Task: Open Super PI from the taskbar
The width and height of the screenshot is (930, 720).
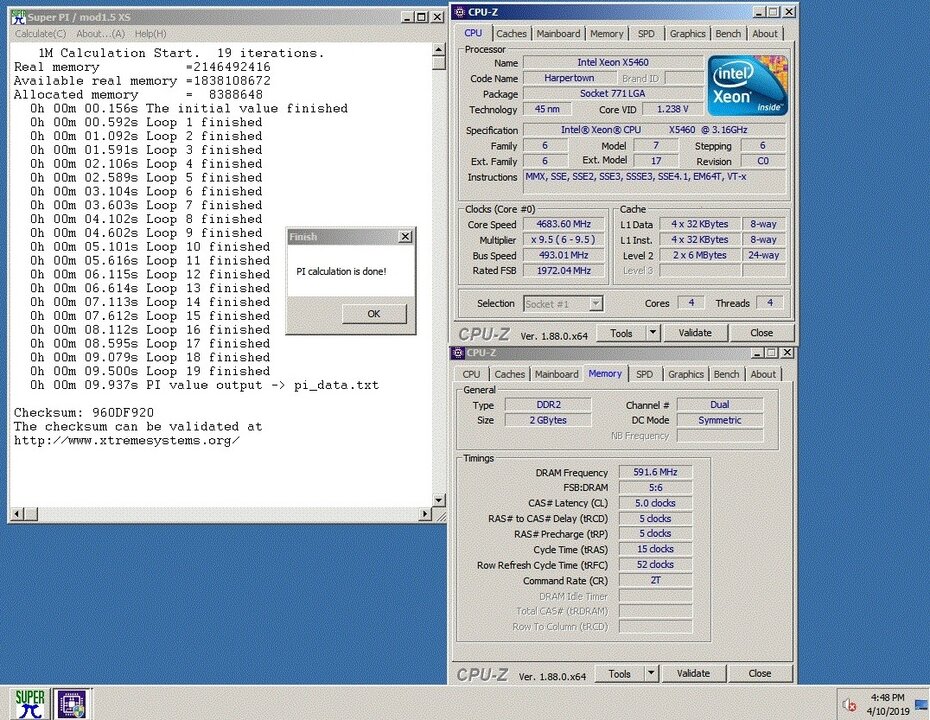Action: 30,704
